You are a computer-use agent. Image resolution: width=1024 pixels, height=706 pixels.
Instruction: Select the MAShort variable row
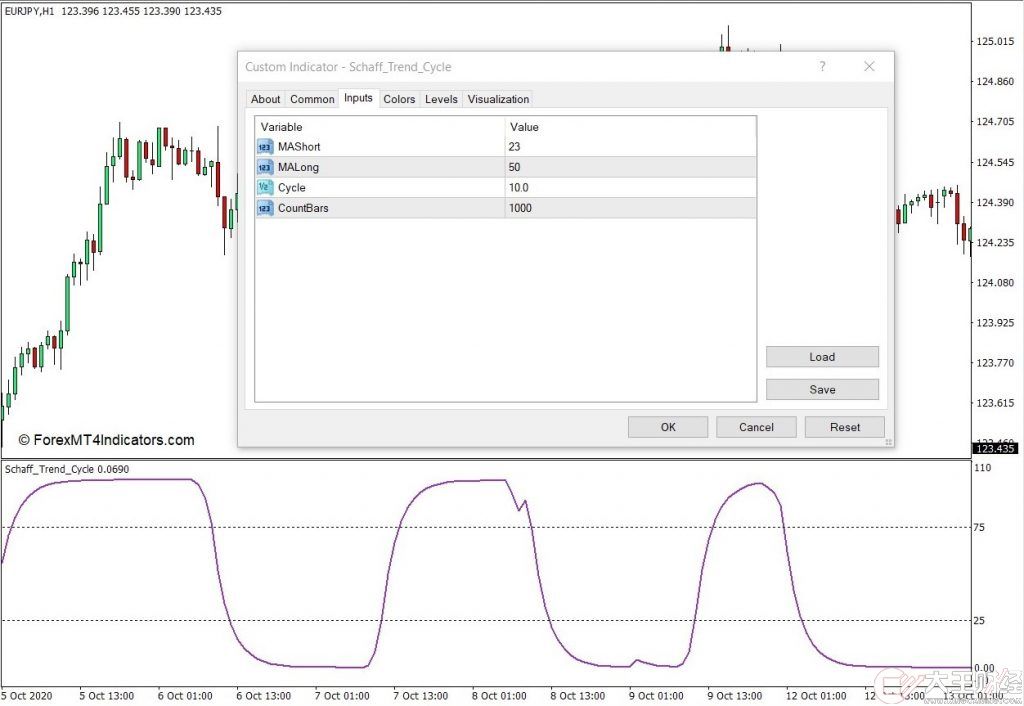(x=506, y=147)
